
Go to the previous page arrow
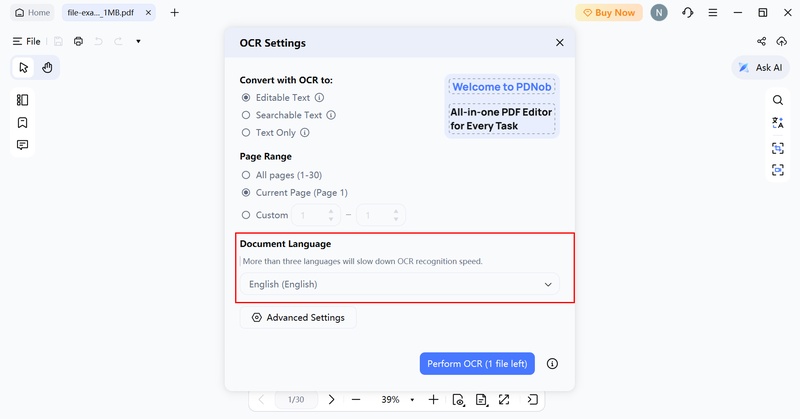(x=261, y=399)
